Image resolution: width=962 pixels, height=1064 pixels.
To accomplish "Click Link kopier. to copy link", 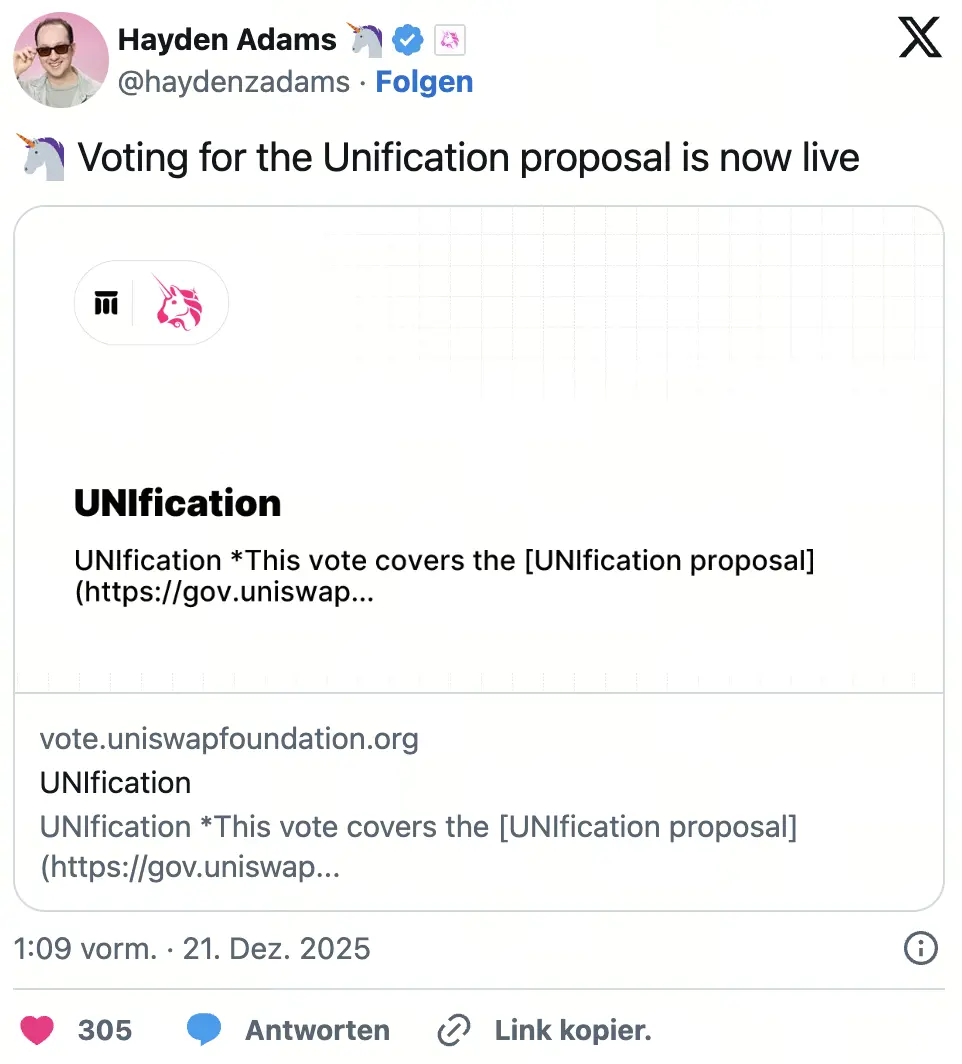I will tap(572, 1029).
